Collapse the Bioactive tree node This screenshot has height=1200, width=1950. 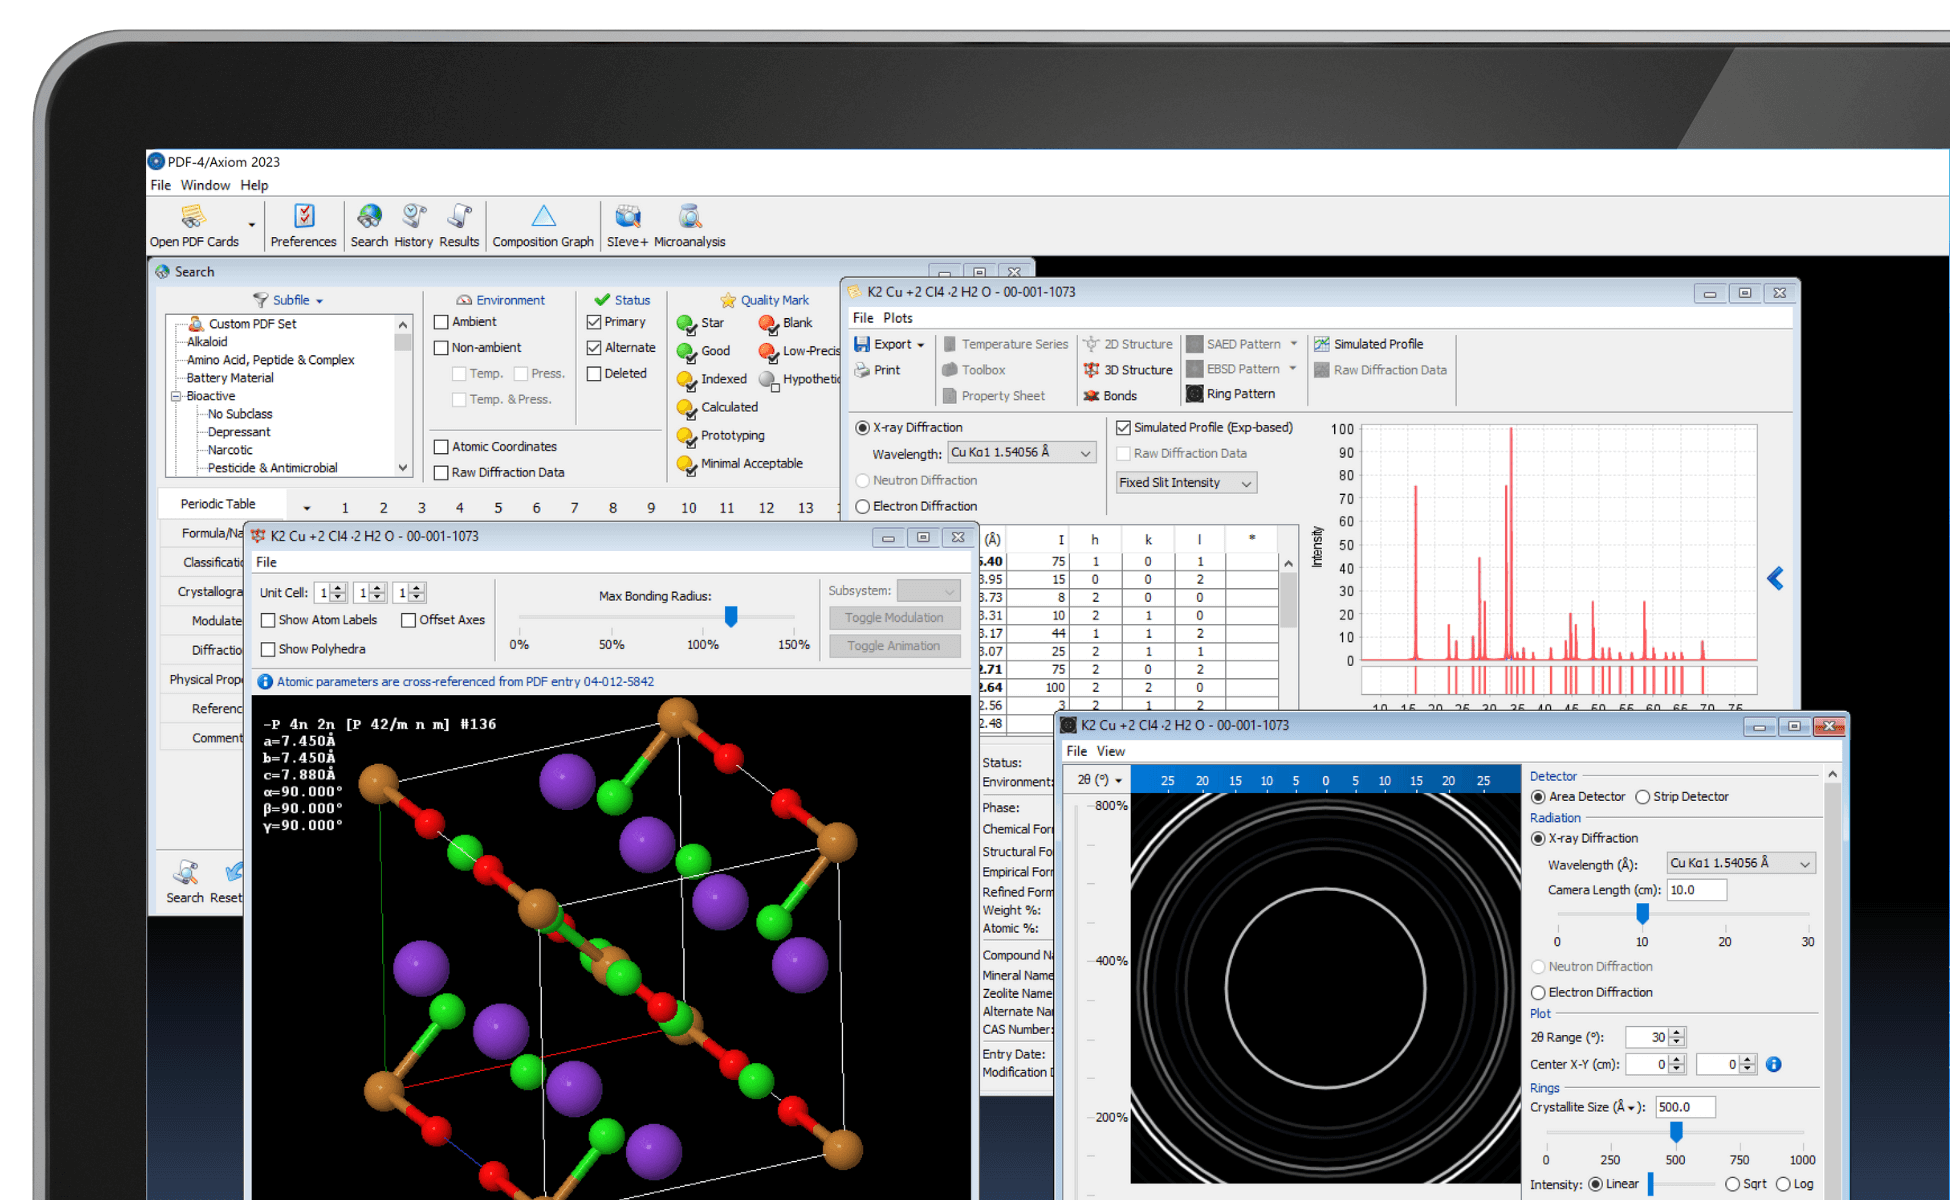click(x=176, y=396)
